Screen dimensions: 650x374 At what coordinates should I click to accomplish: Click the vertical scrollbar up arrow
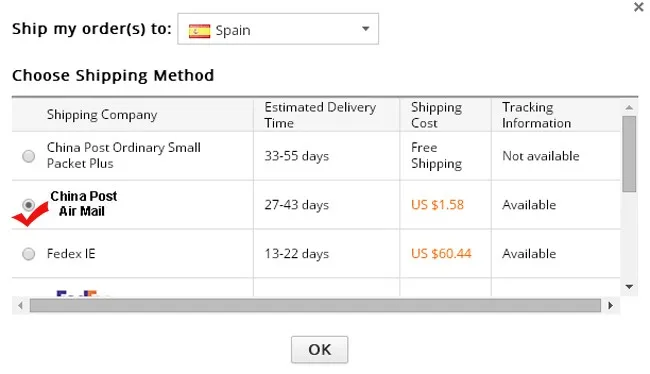coord(629,107)
